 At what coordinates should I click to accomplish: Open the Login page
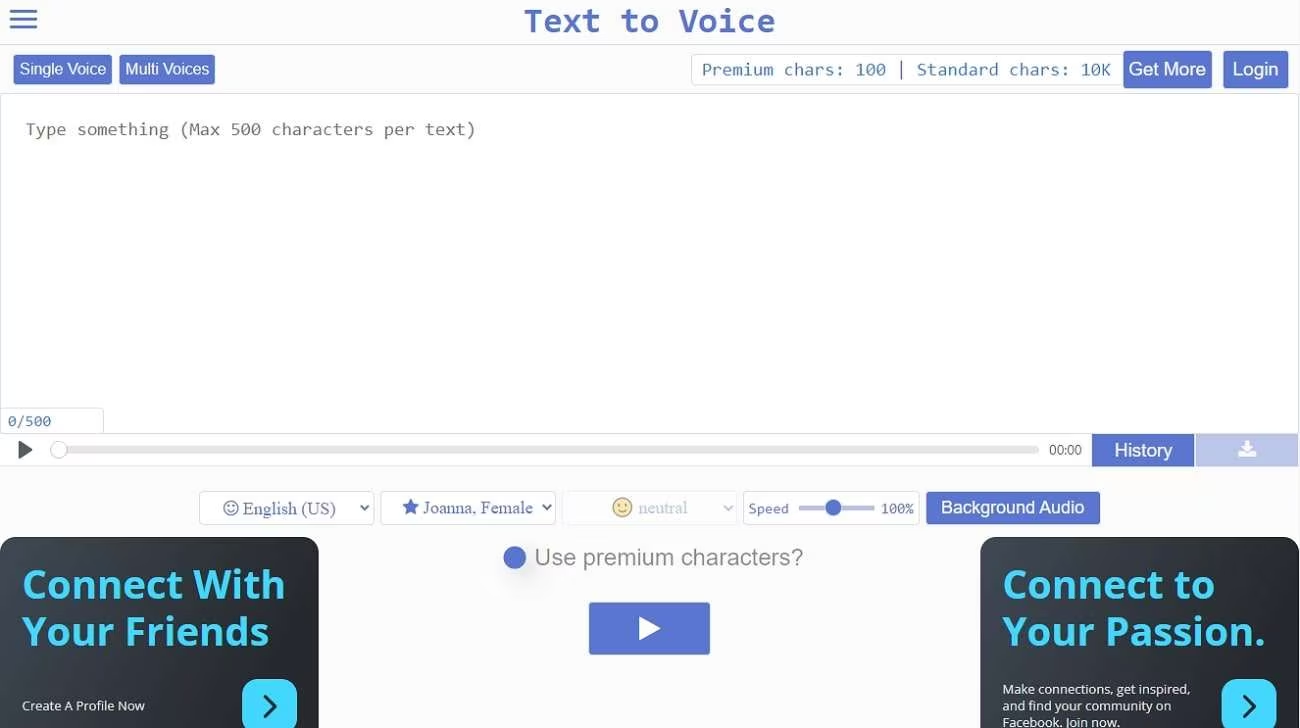coord(1255,69)
